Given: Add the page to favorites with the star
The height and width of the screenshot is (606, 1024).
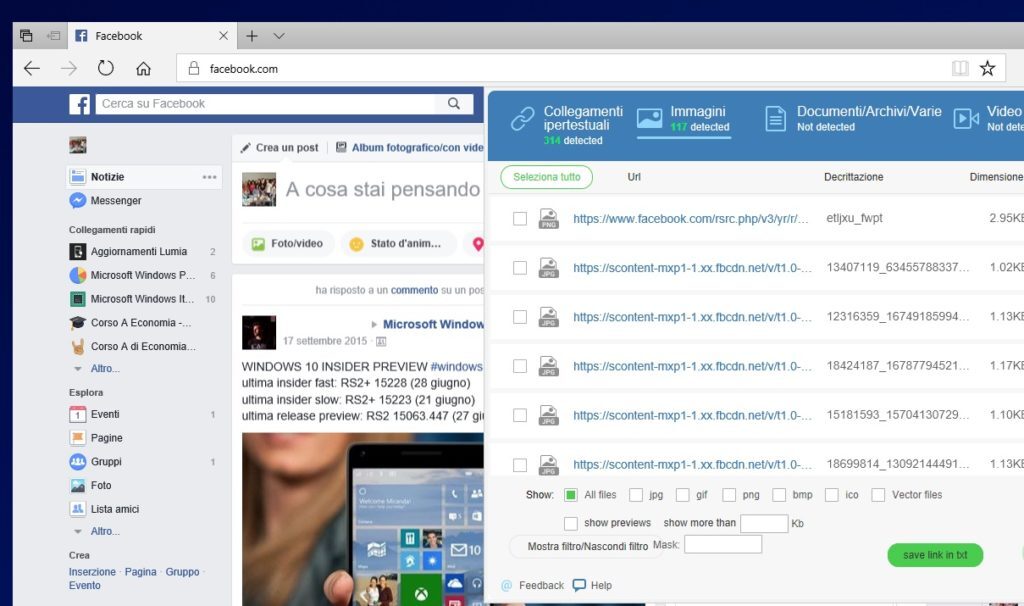Looking at the screenshot, I should 987,68.
